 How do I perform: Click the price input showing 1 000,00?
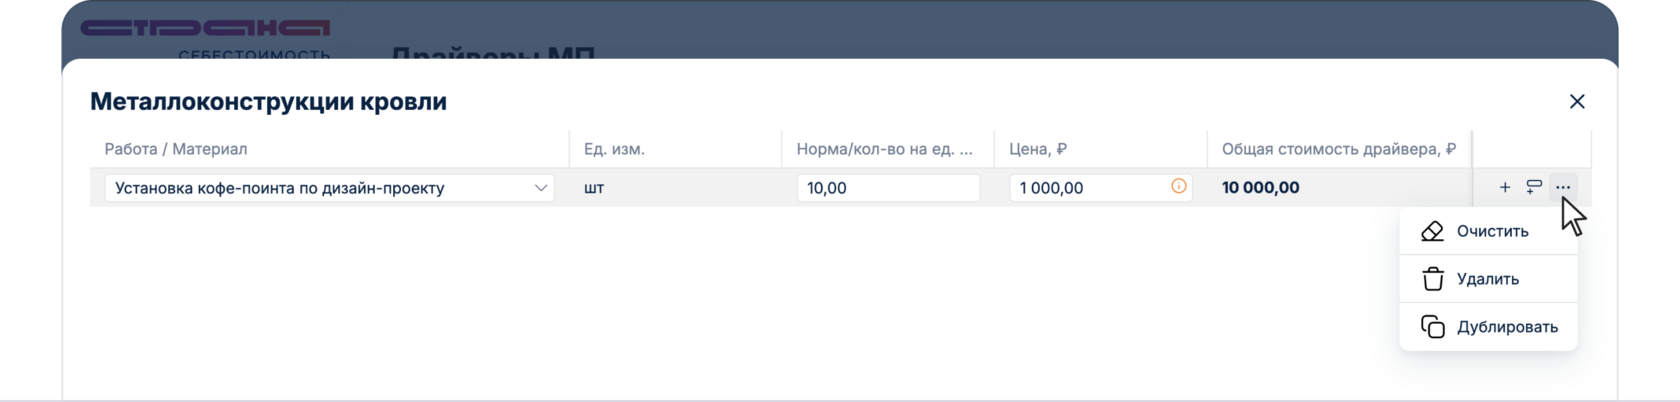tap(1085, 188)
